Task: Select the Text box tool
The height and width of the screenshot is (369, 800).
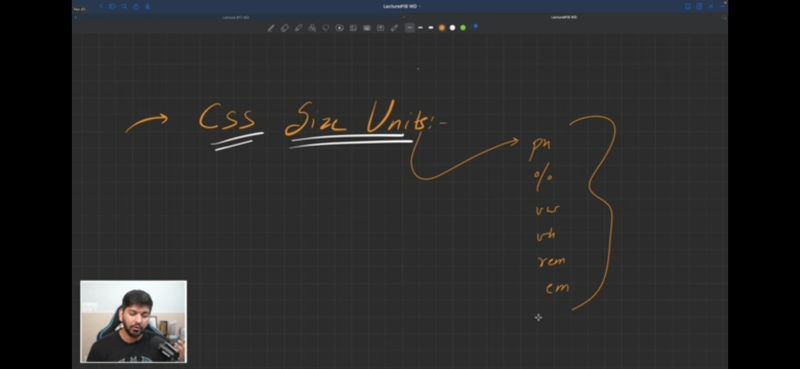Action: [380, 28]
